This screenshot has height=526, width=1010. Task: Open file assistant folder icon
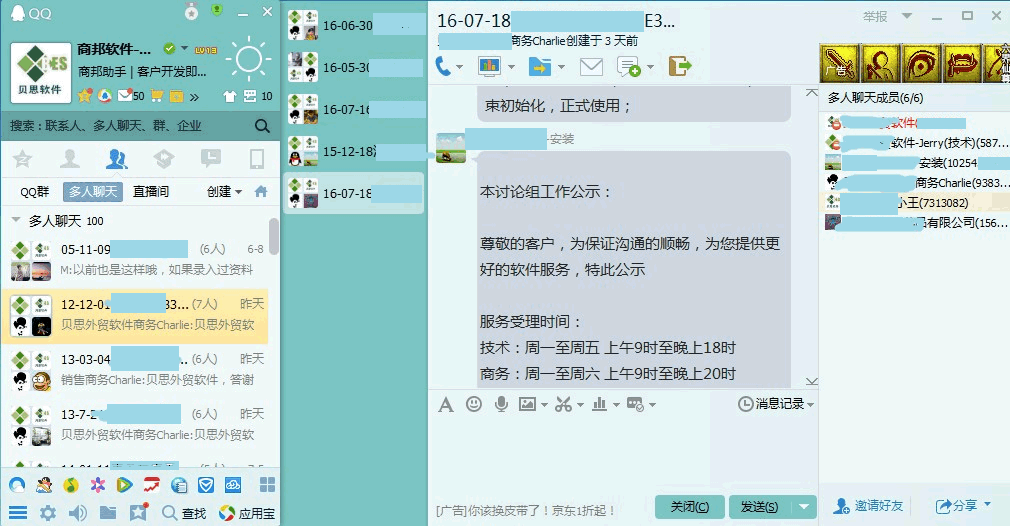click(108, 512)
